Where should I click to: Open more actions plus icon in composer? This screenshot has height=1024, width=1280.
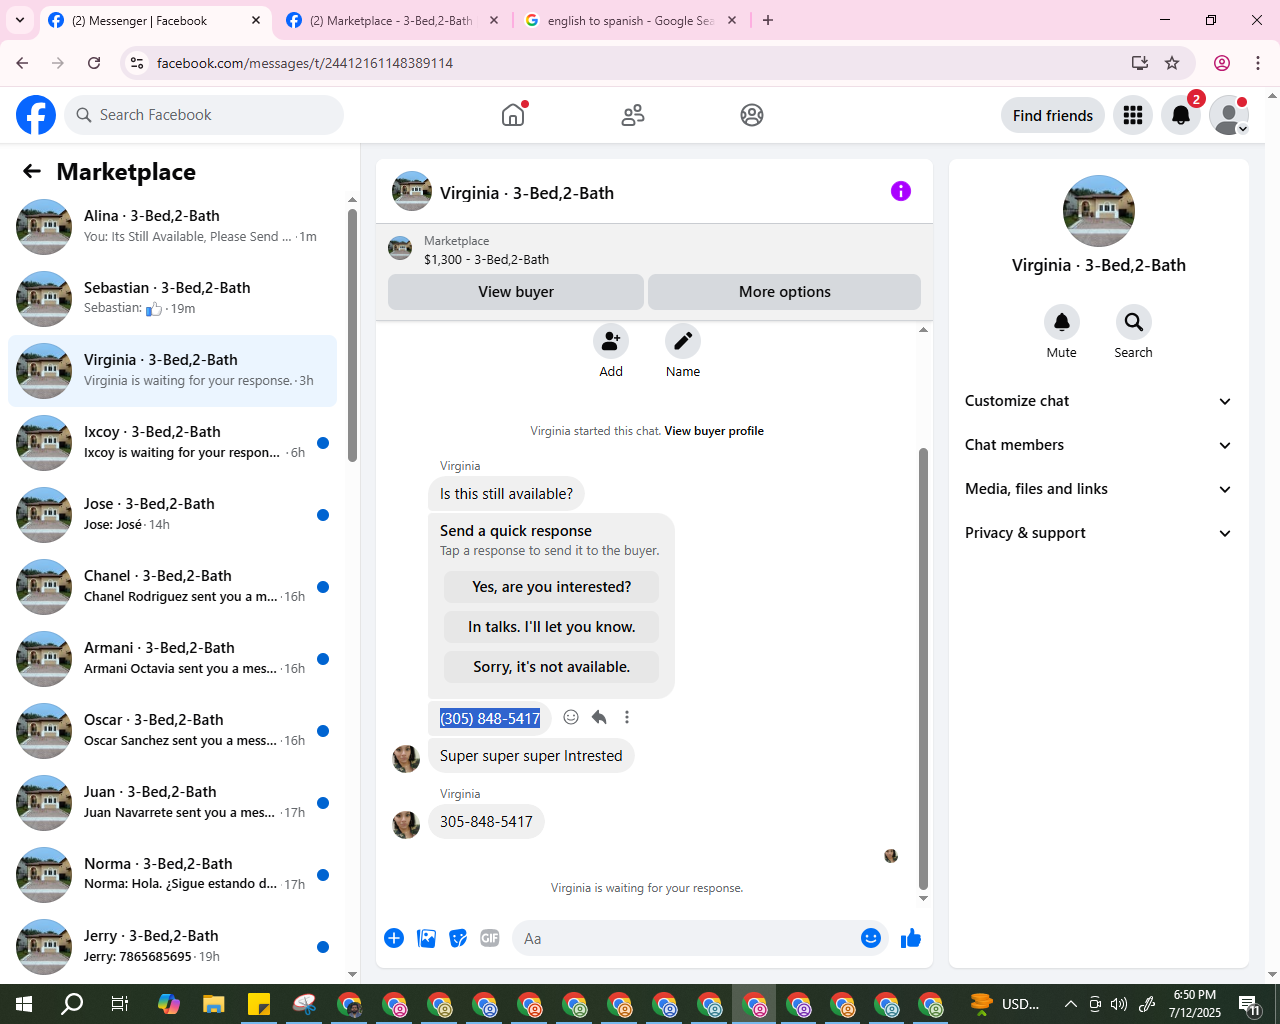pos(394,938)
